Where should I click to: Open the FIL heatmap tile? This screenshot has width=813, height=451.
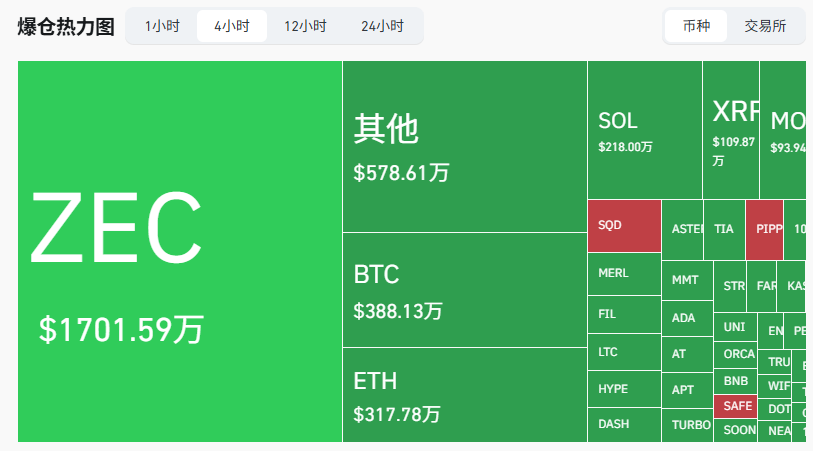tap(624, 314)
